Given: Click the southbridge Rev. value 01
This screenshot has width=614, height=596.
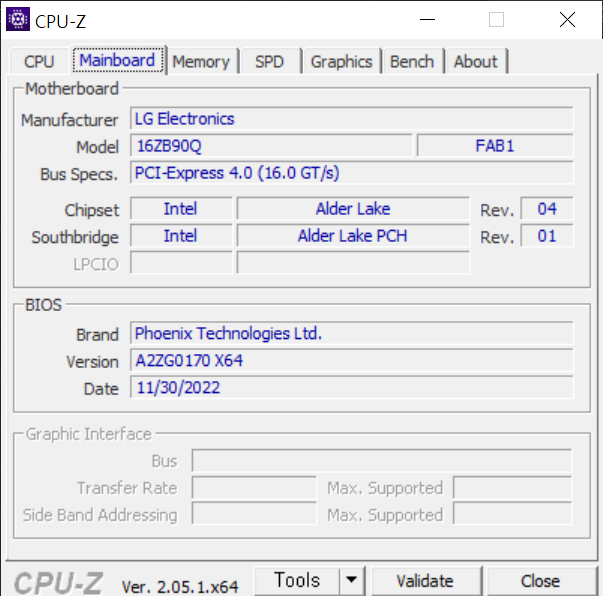Looking at the screenshot, I should [x=547, y=236].
